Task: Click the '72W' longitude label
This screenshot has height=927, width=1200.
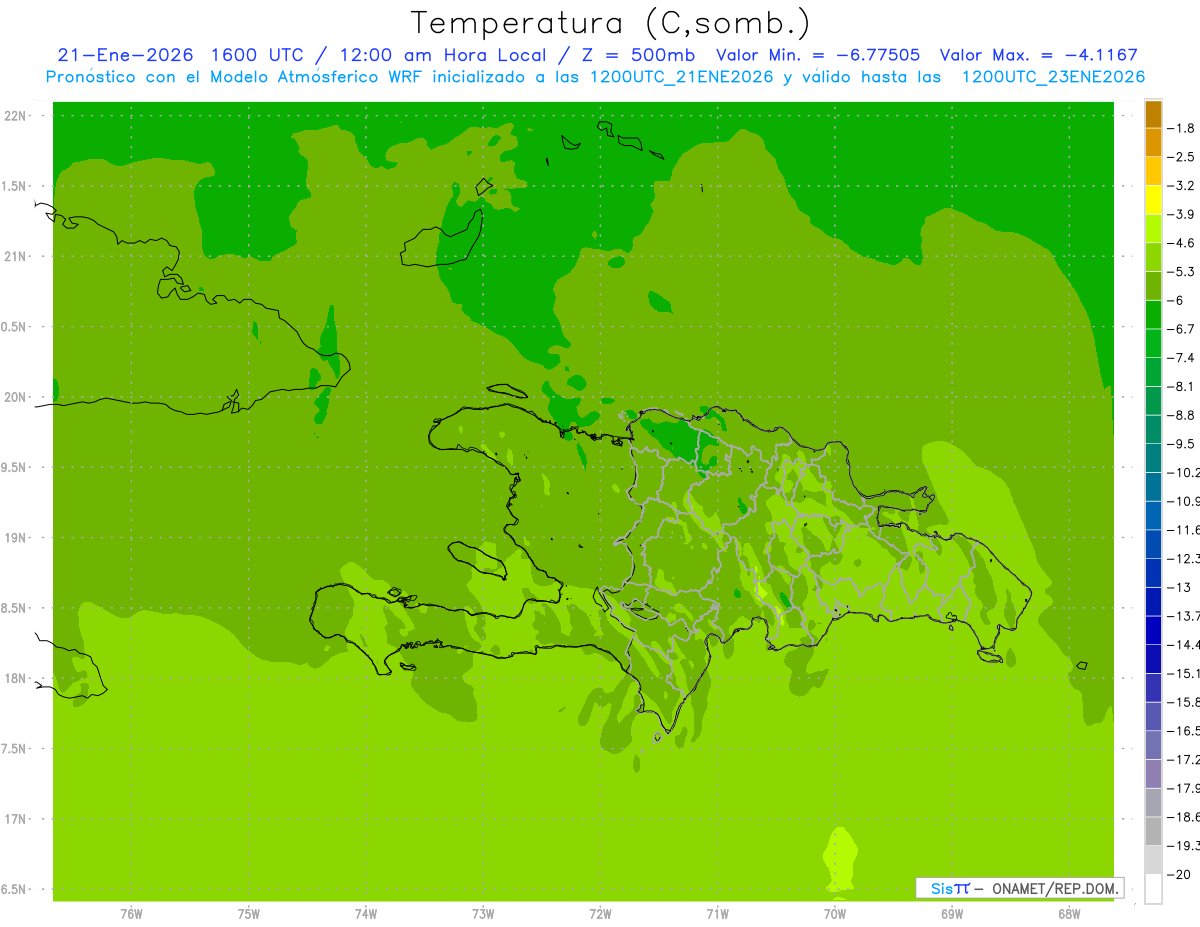Action: click(x=600, y=914)
